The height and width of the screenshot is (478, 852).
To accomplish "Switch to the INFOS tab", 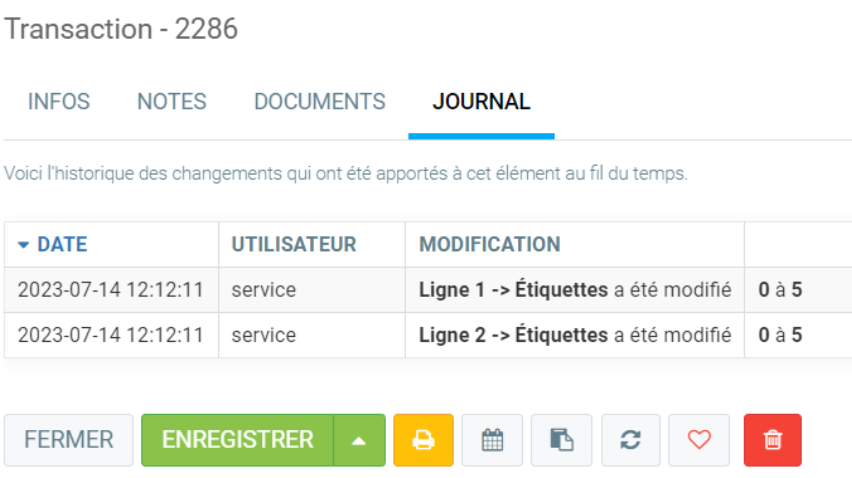I will click(x=59, y=102).
